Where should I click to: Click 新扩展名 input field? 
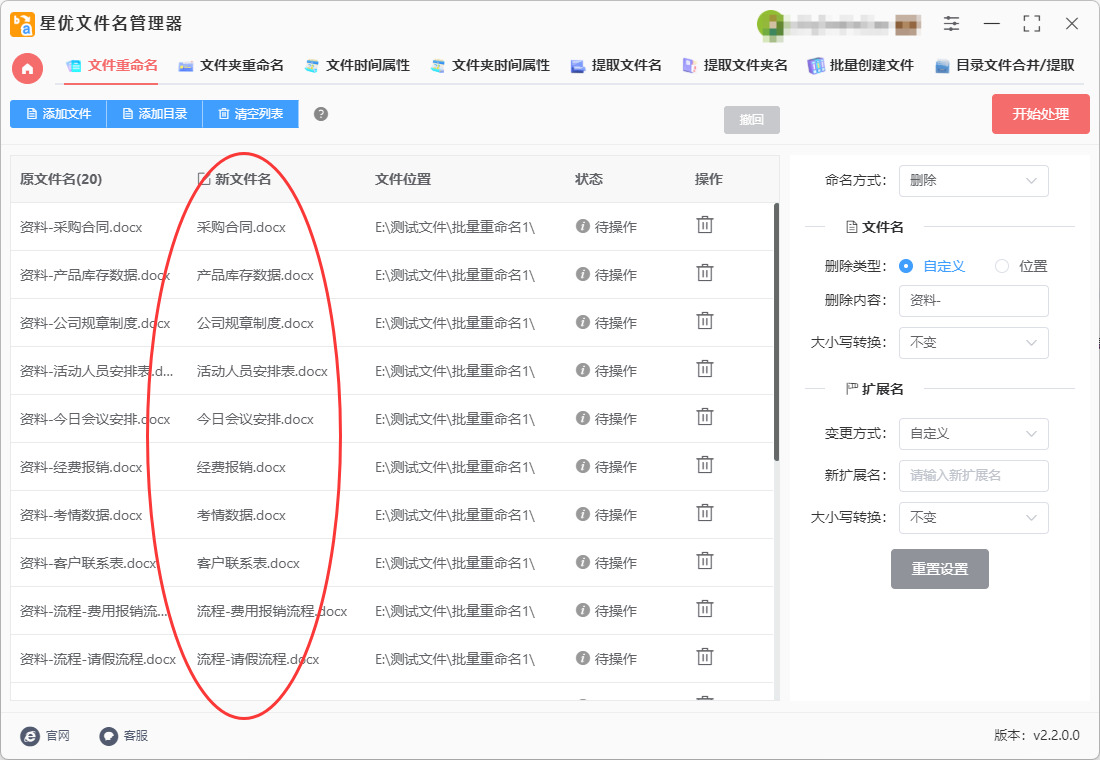pos(974,476)
